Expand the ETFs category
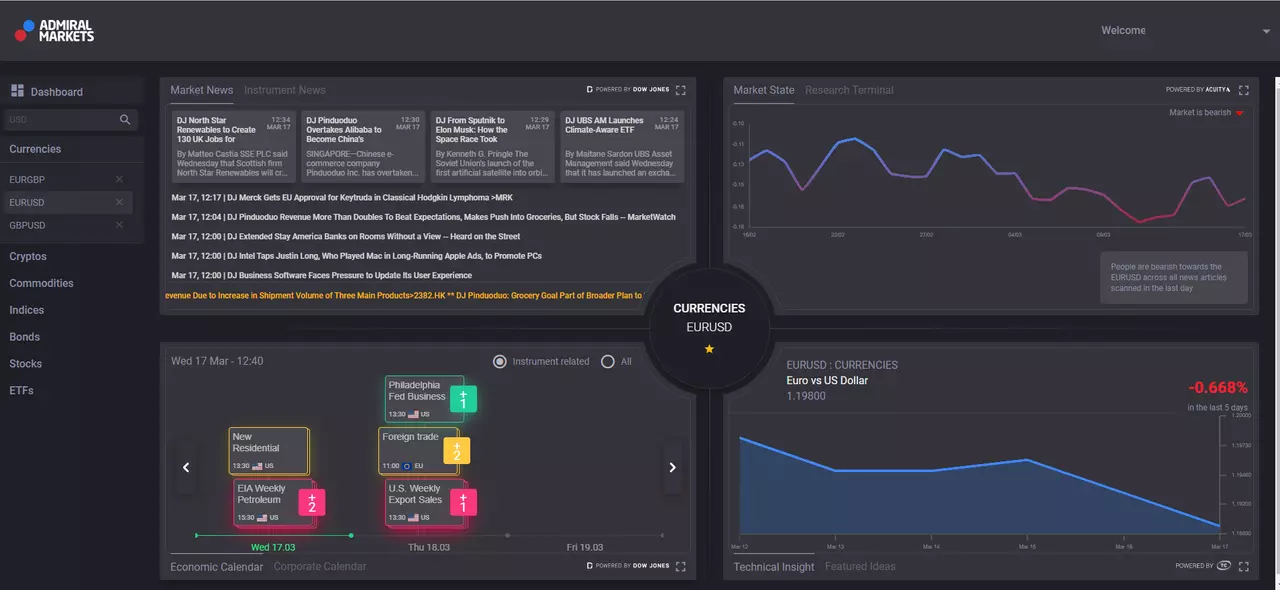Viewport: 1280px width, 590px height. 21,391
